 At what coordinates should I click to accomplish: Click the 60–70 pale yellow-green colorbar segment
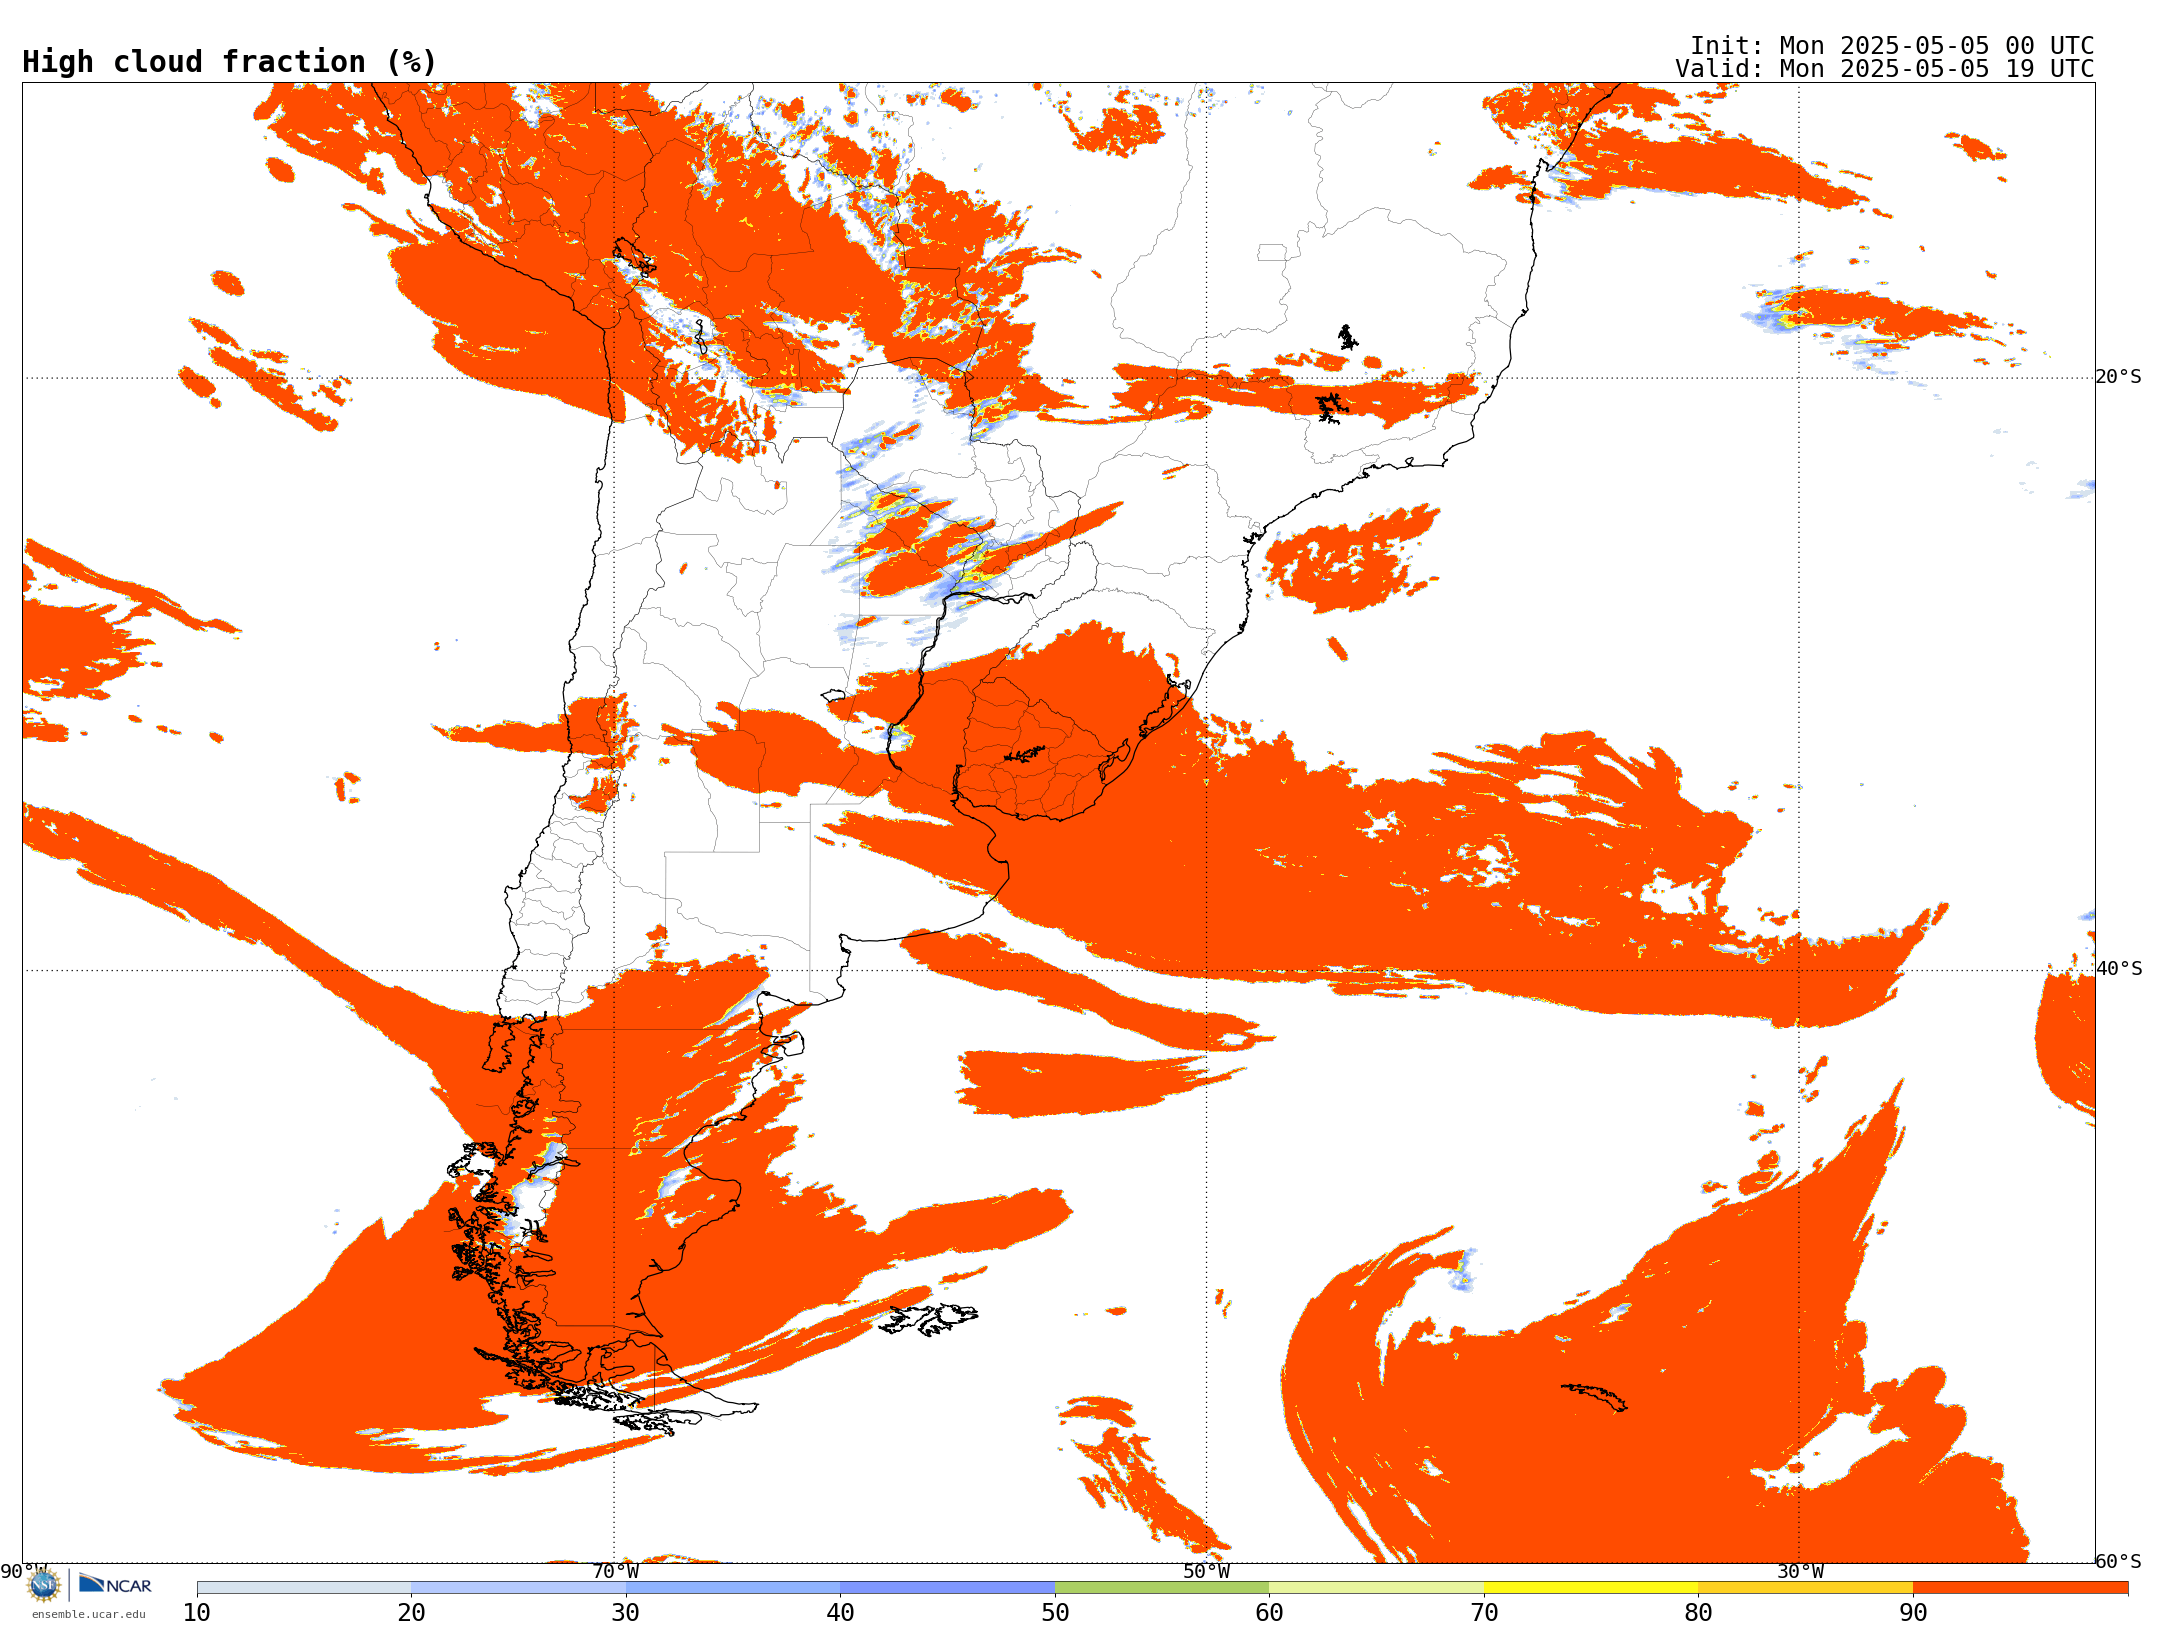point(1376,1588)
